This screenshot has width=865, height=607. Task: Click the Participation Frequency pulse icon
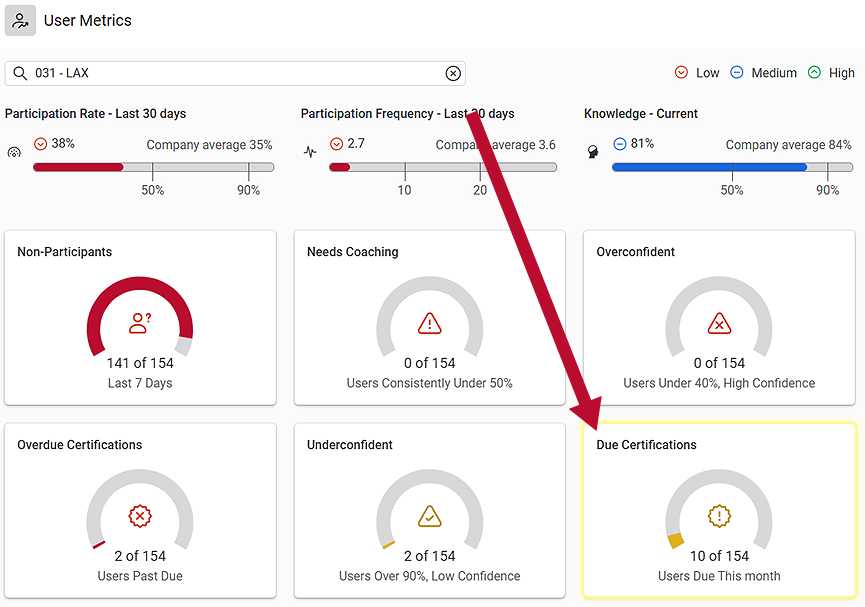click(x=310, y=153)
